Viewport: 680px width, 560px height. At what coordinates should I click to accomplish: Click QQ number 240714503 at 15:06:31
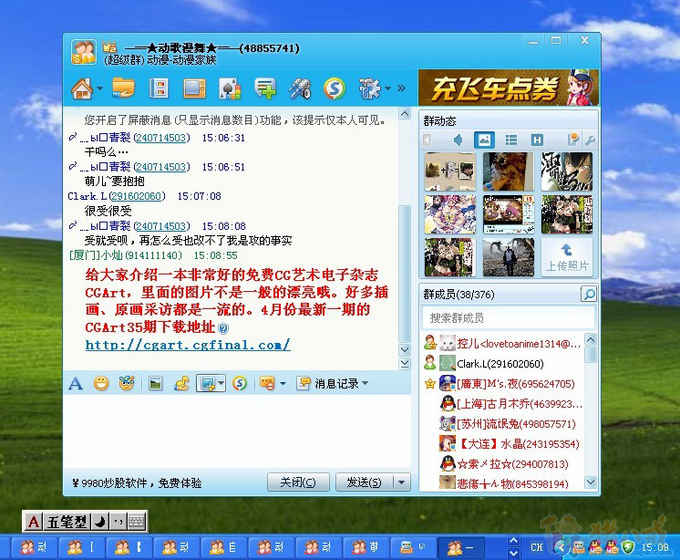point(162,138)
